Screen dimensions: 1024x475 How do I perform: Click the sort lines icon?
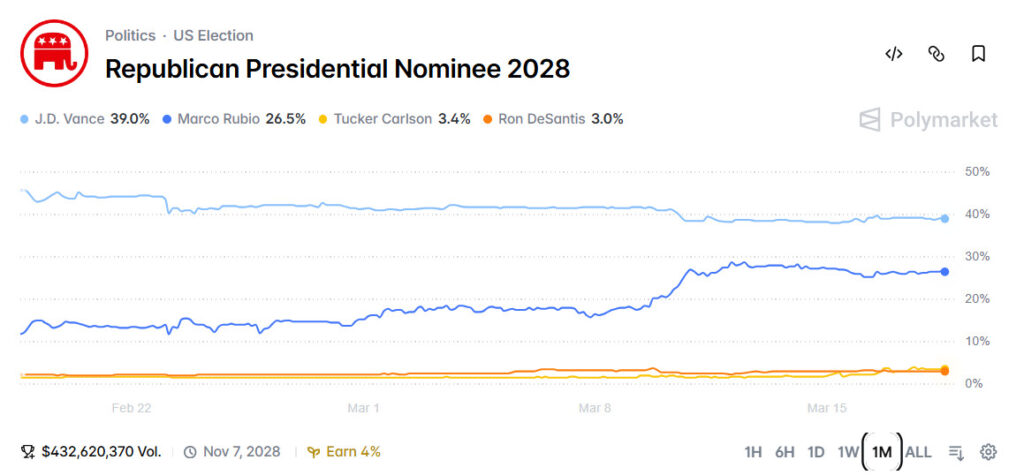pyautogui.click(x=956, y=452)
